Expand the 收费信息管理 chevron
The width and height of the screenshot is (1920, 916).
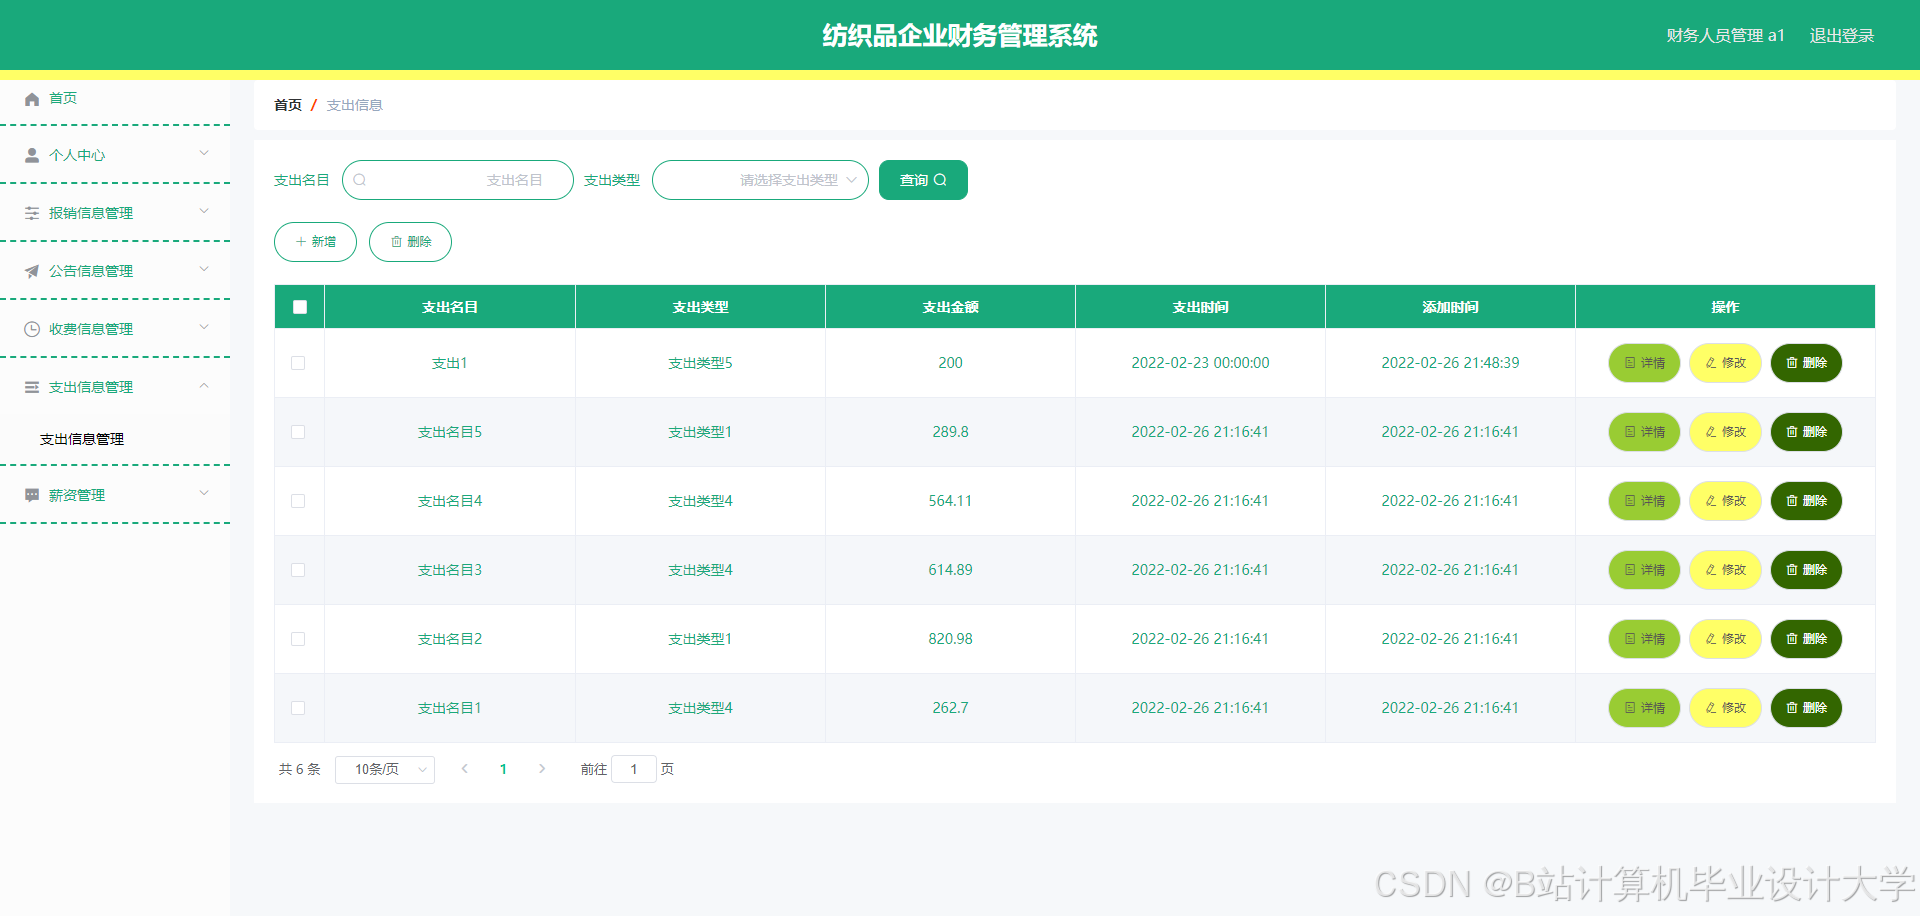[204, 327]
